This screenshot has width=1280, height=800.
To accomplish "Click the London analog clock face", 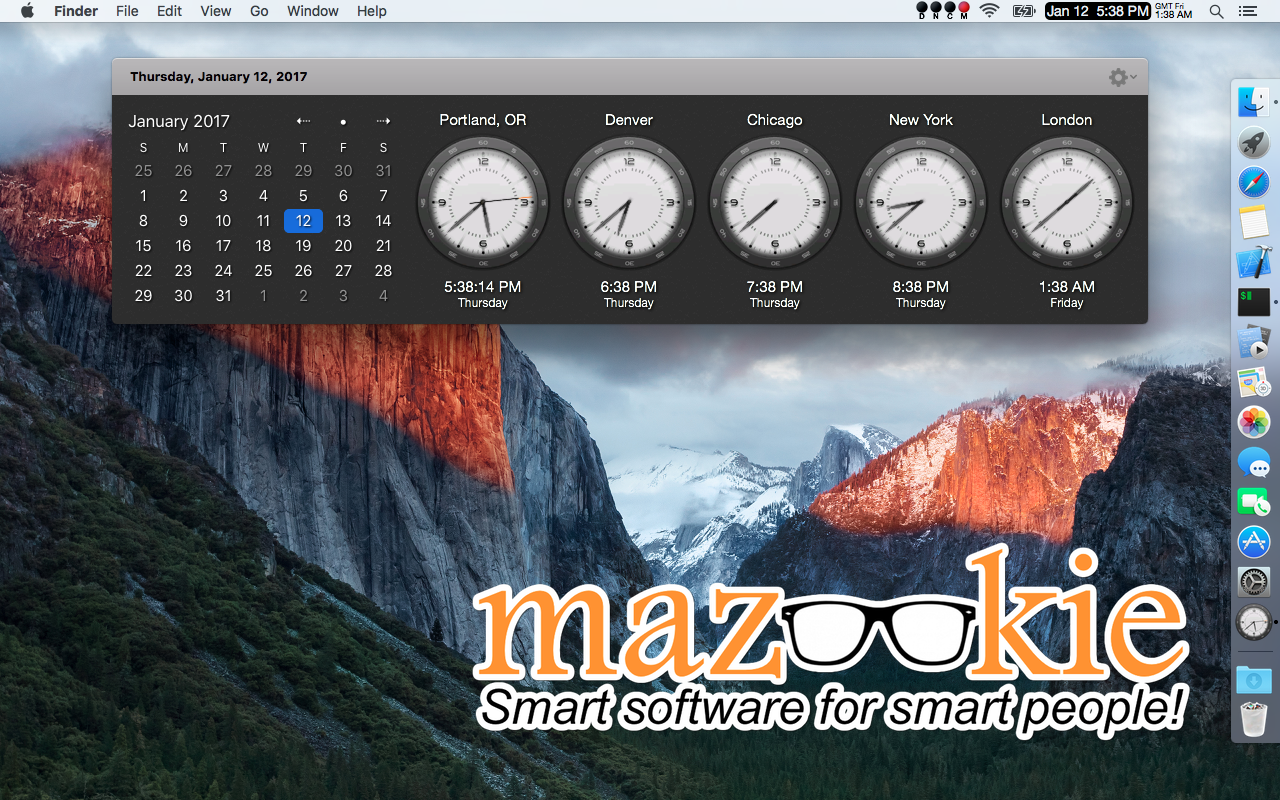I will (x=1067, y=202).
